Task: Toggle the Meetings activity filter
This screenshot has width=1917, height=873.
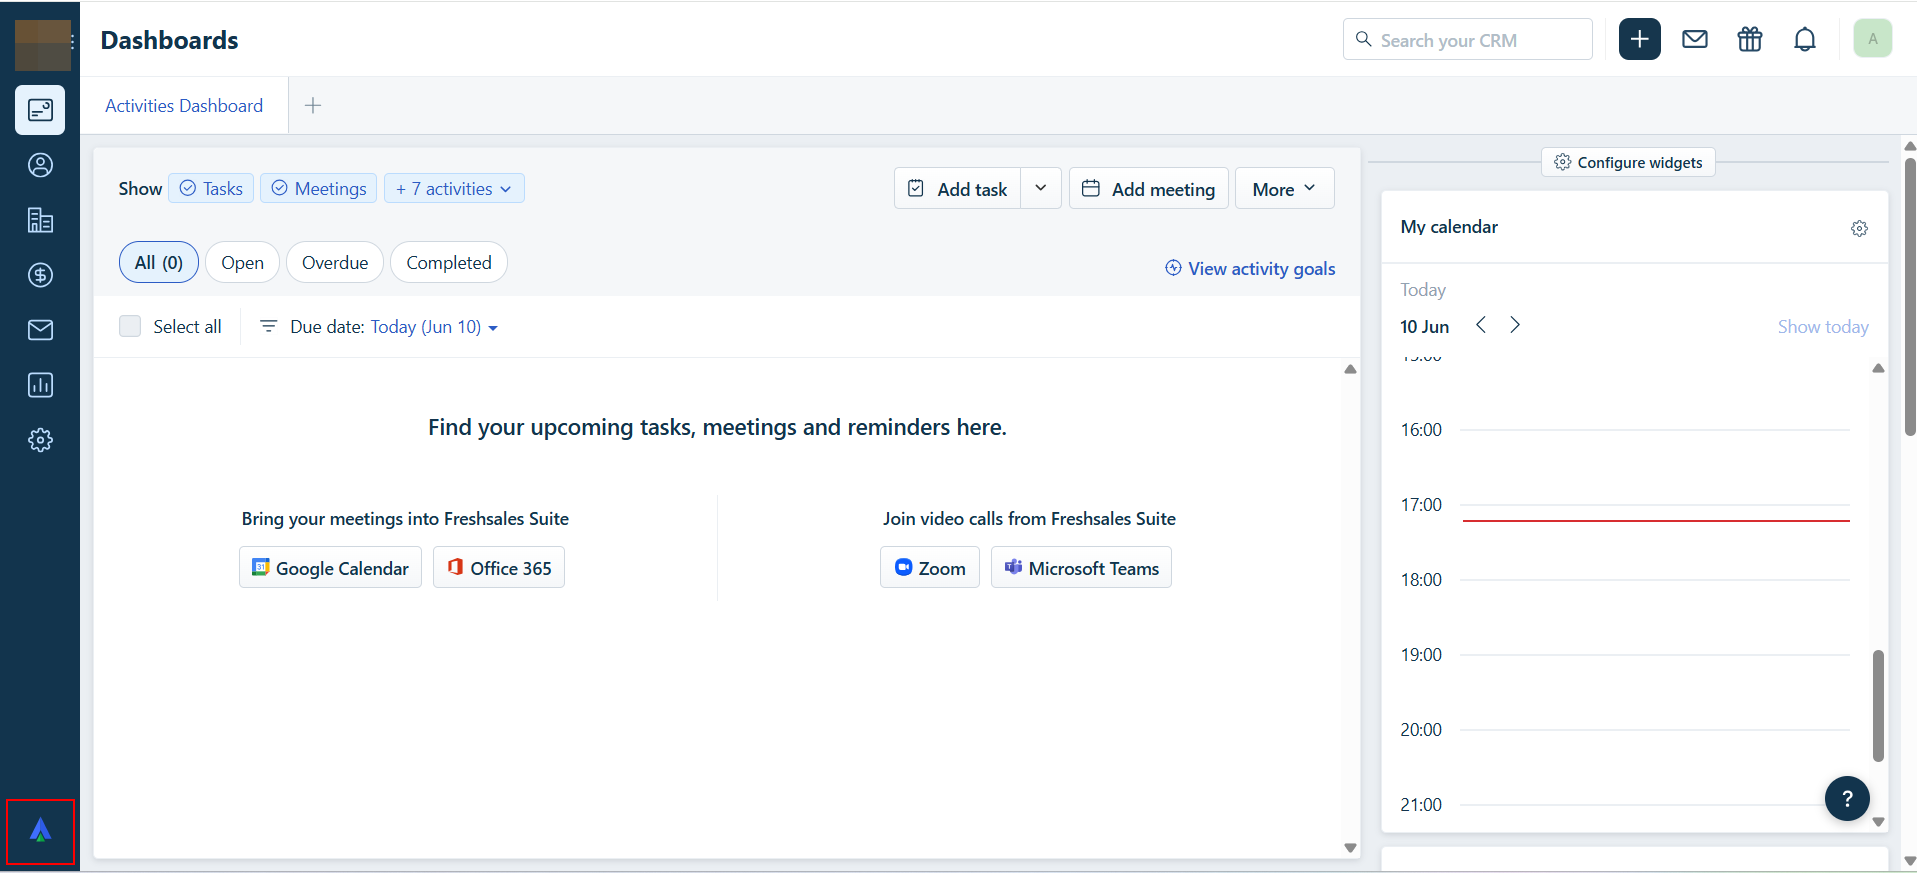Action: 318,188
